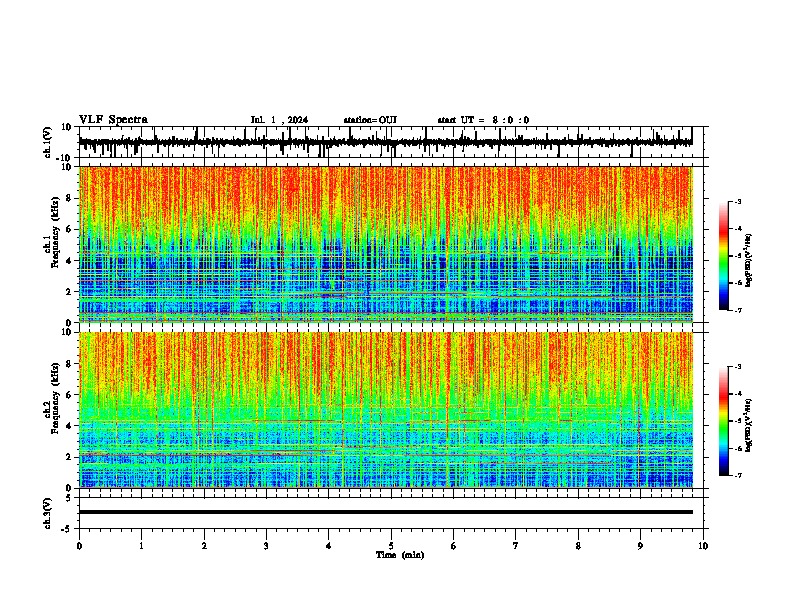Click the 5 minute tick label on time axis

pos(391,546)
